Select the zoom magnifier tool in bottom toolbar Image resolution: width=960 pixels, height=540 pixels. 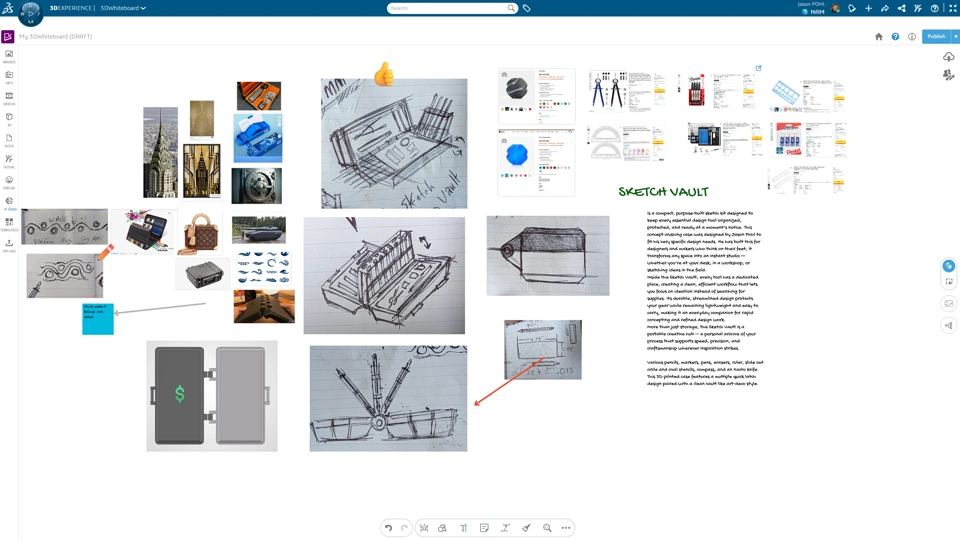[x=547, y=528]
